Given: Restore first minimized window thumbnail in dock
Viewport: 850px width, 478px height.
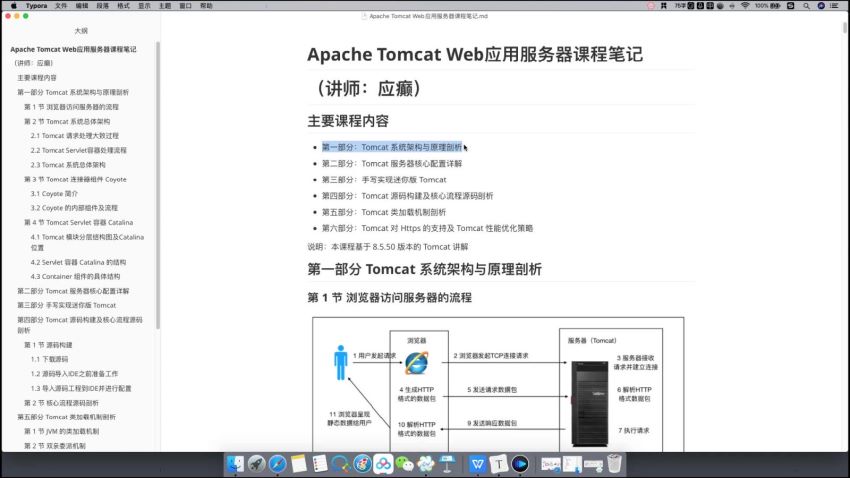Looking at the screenshot, I should click(x=551, y=464).
